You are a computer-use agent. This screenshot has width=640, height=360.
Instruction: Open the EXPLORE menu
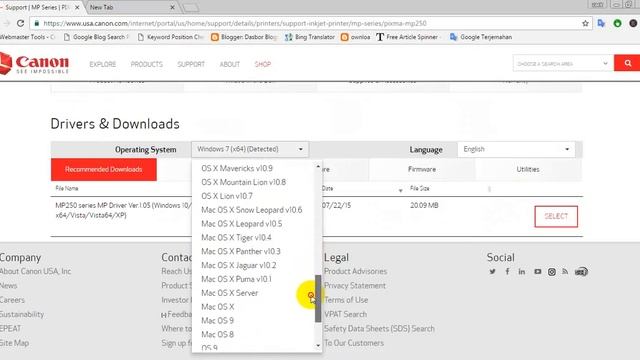103,64
